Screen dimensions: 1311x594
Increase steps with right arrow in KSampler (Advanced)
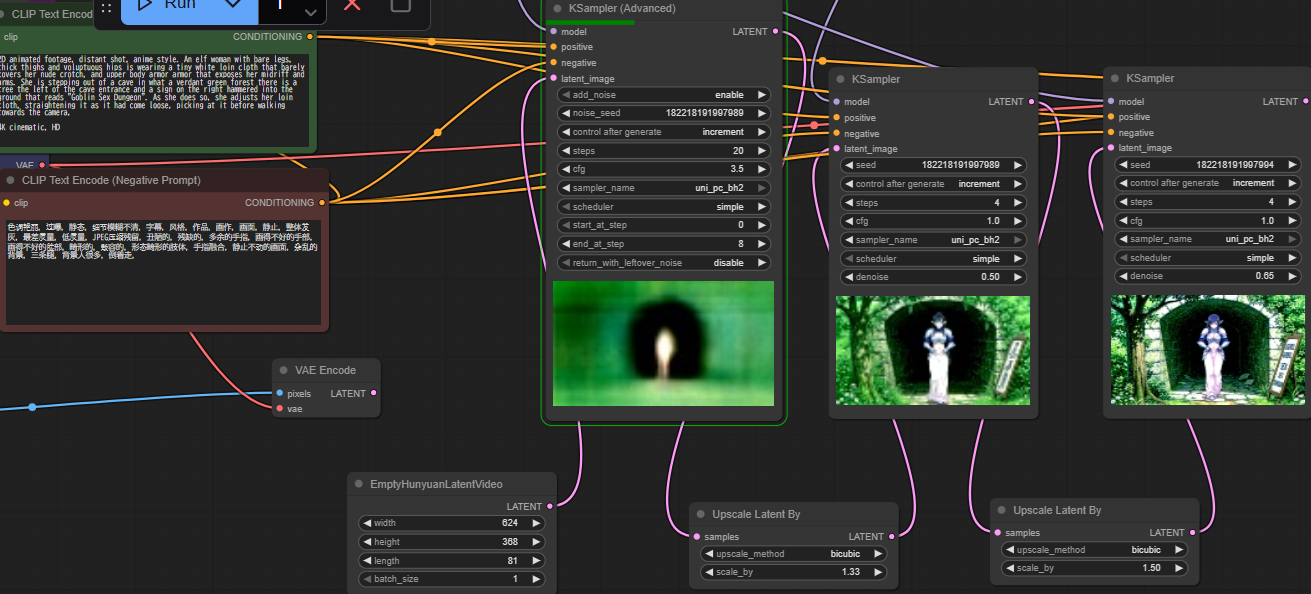(761, 151)
